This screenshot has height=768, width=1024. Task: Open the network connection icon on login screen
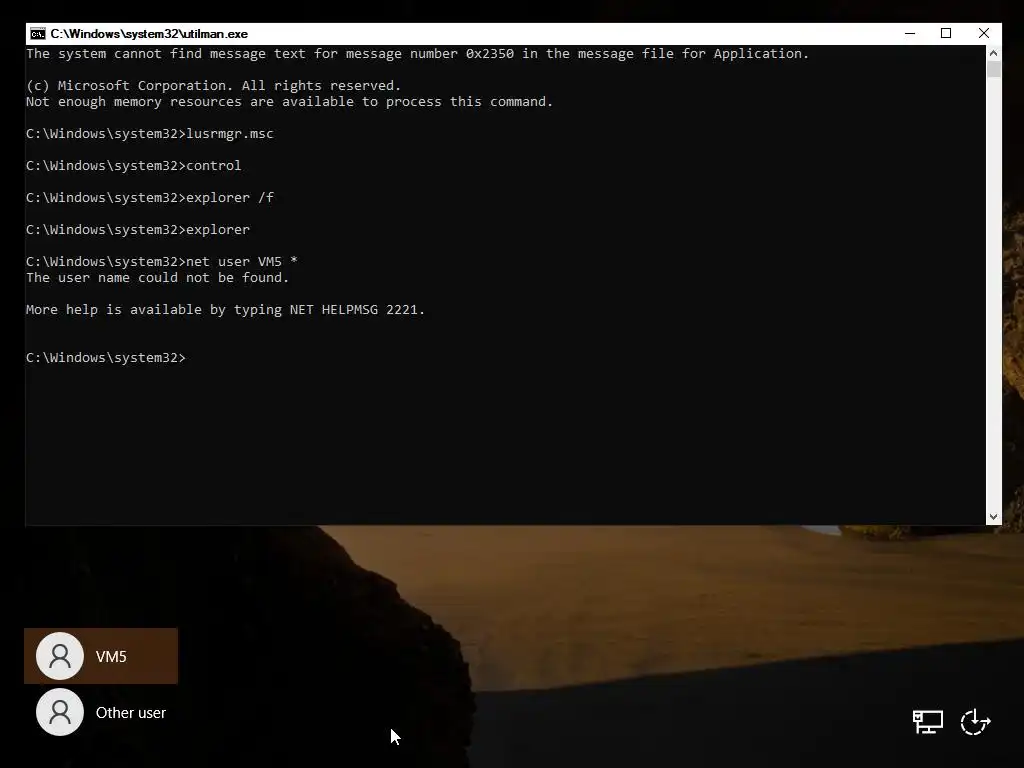coord(927,722)
